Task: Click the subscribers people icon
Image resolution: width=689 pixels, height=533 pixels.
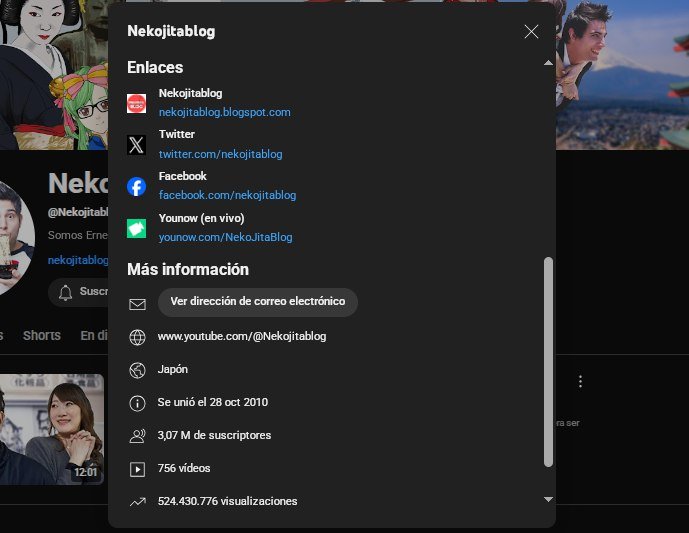Action: click(138, 436)
